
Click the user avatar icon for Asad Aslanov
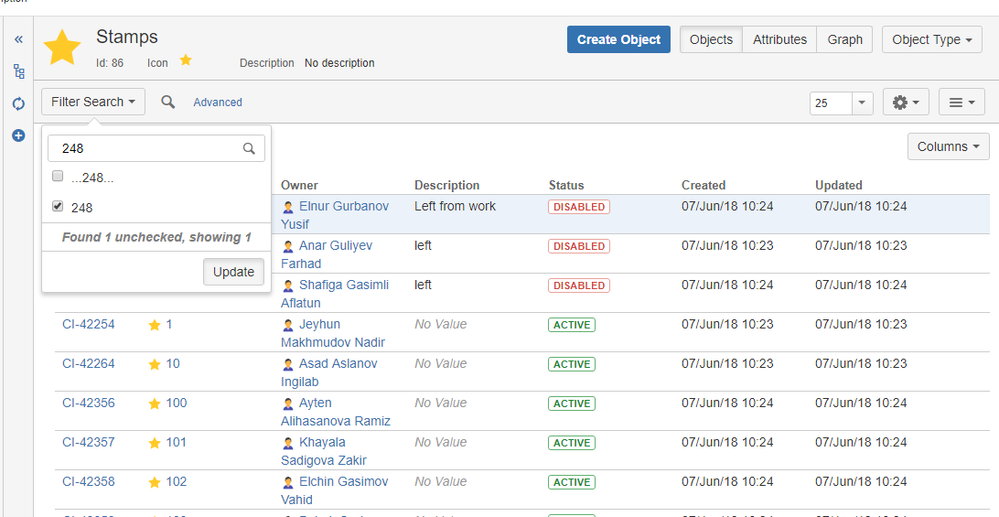click(288, 364)
